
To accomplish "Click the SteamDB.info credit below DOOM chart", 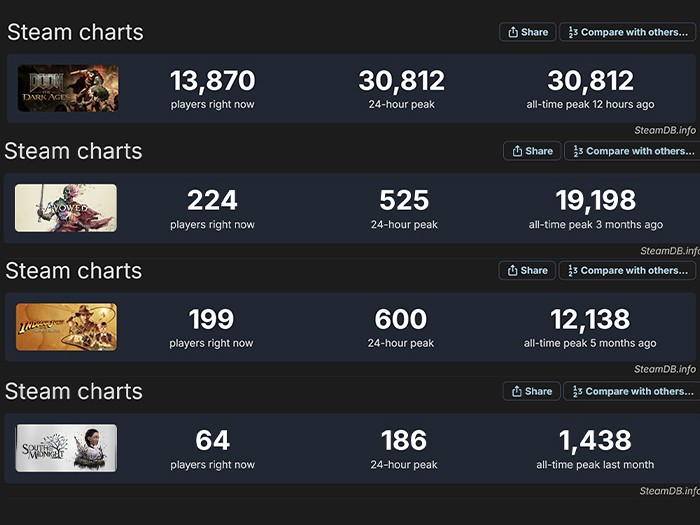I will [665, 130].
